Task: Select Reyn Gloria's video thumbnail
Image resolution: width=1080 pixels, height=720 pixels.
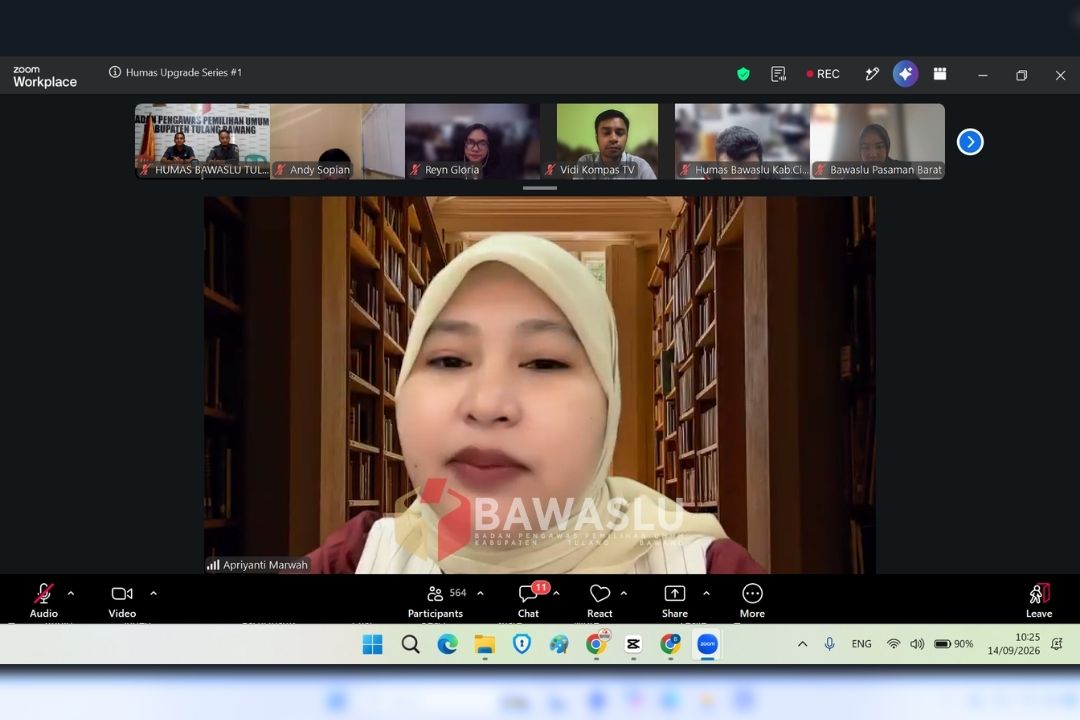Action: point(472,141)
